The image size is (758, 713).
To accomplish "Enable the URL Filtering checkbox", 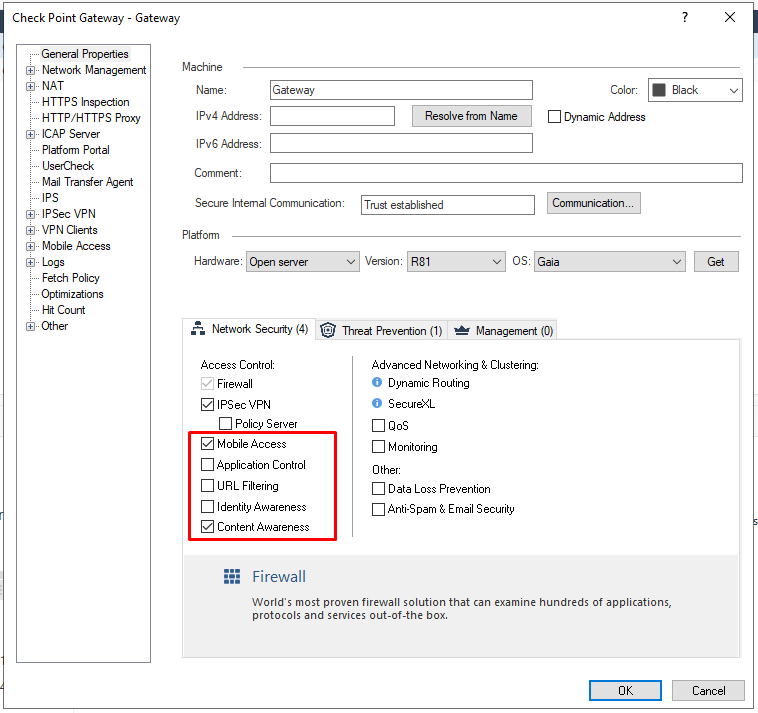I will 207,486.
